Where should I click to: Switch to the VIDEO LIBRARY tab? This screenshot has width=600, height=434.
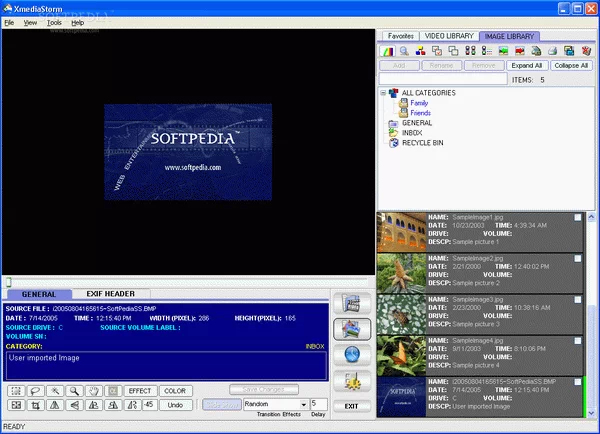(x=449, y=36)
